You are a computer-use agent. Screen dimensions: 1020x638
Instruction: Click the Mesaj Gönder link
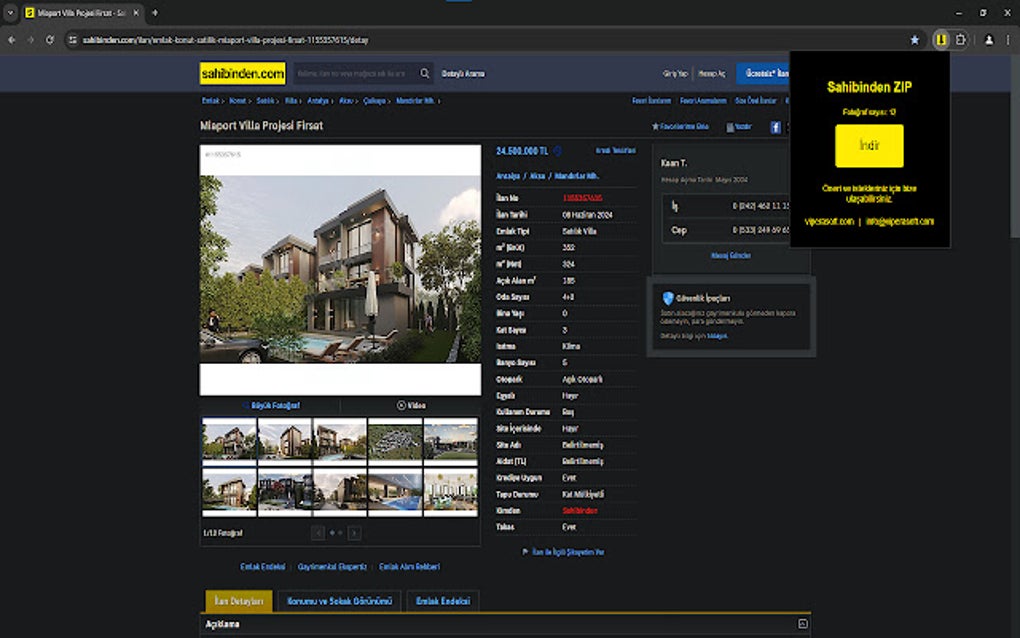pos(731,256)
